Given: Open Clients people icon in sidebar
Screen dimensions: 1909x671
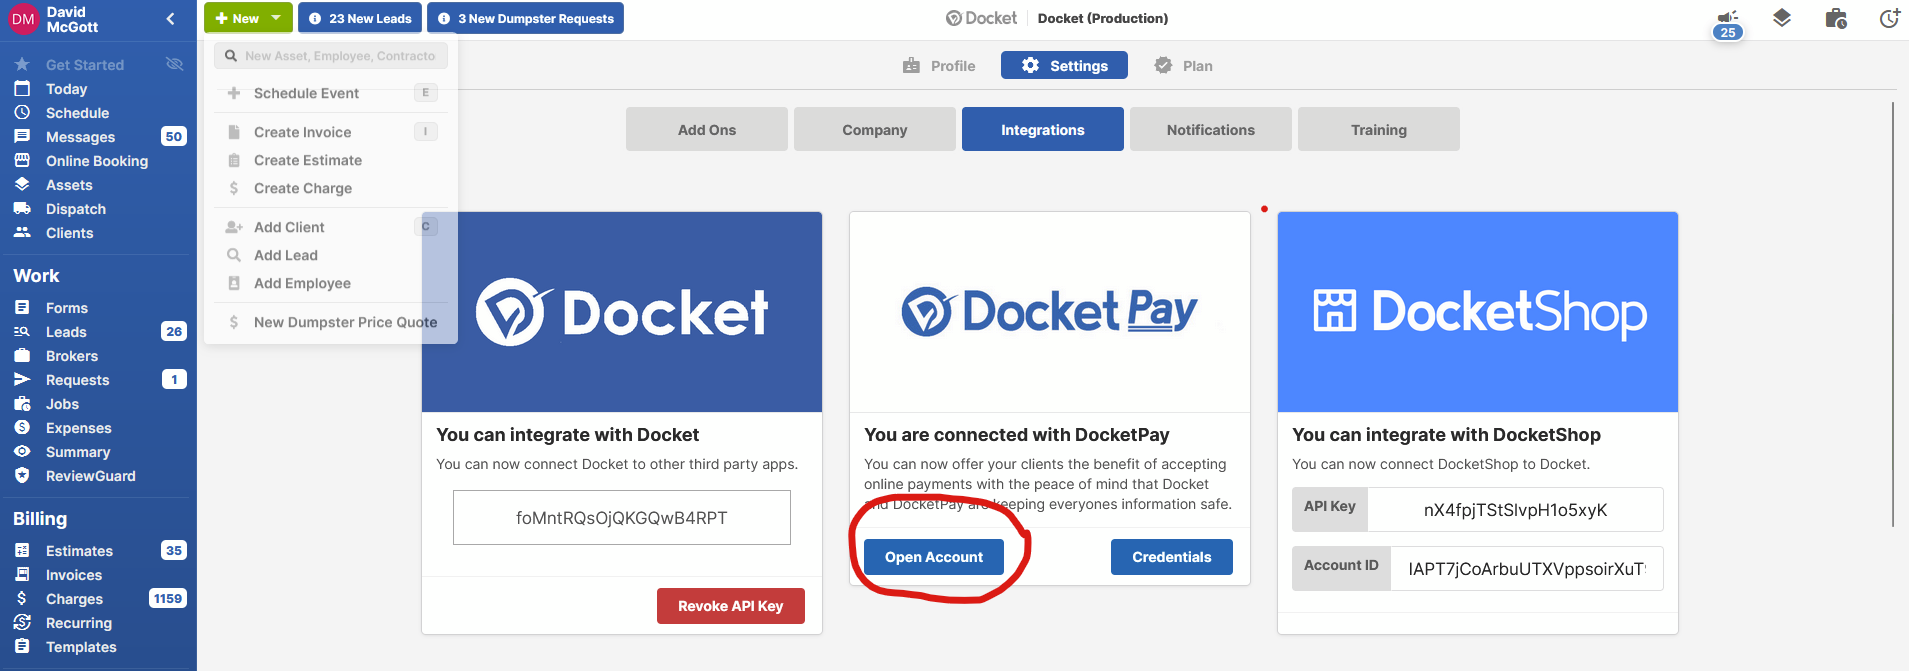Looking at the screenshot, I should 22,232.
